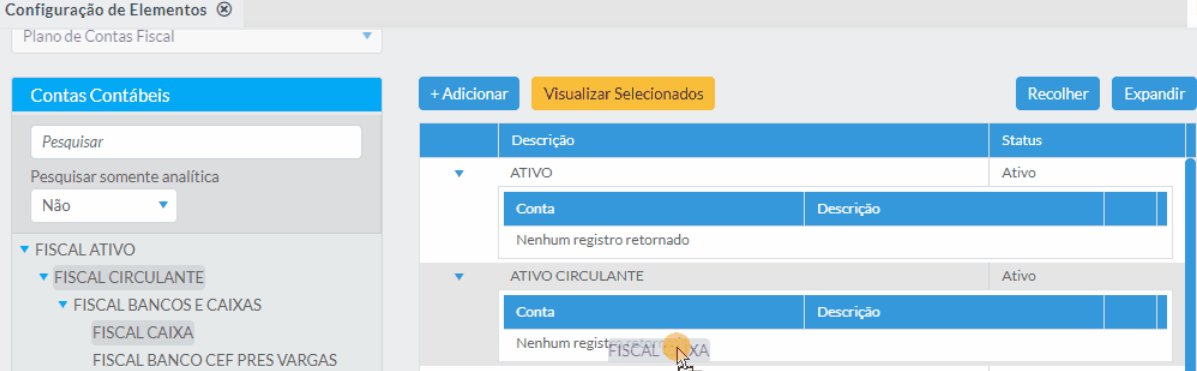1197x371 pixels.
Task: Select FISCAL CAIXA in the accounts tree
Action: [x=143, y=332]
